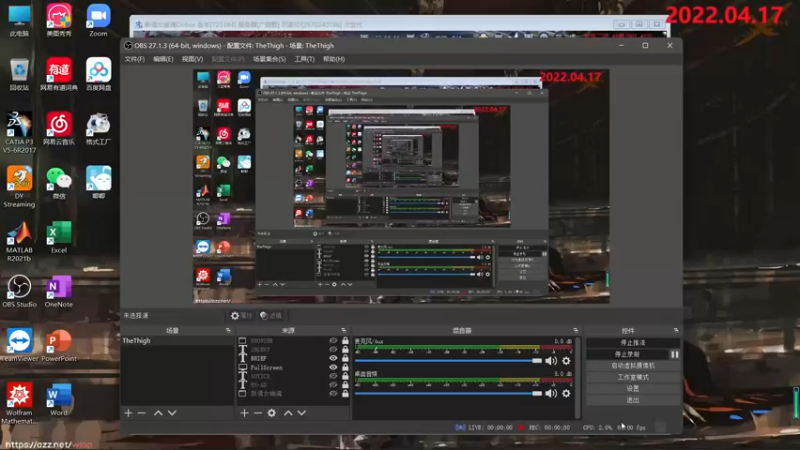The height and width of the screenshot is (450, 800).
Task: Toggle visibility eye of the URGENT source
Action: (x=333, y=349)
